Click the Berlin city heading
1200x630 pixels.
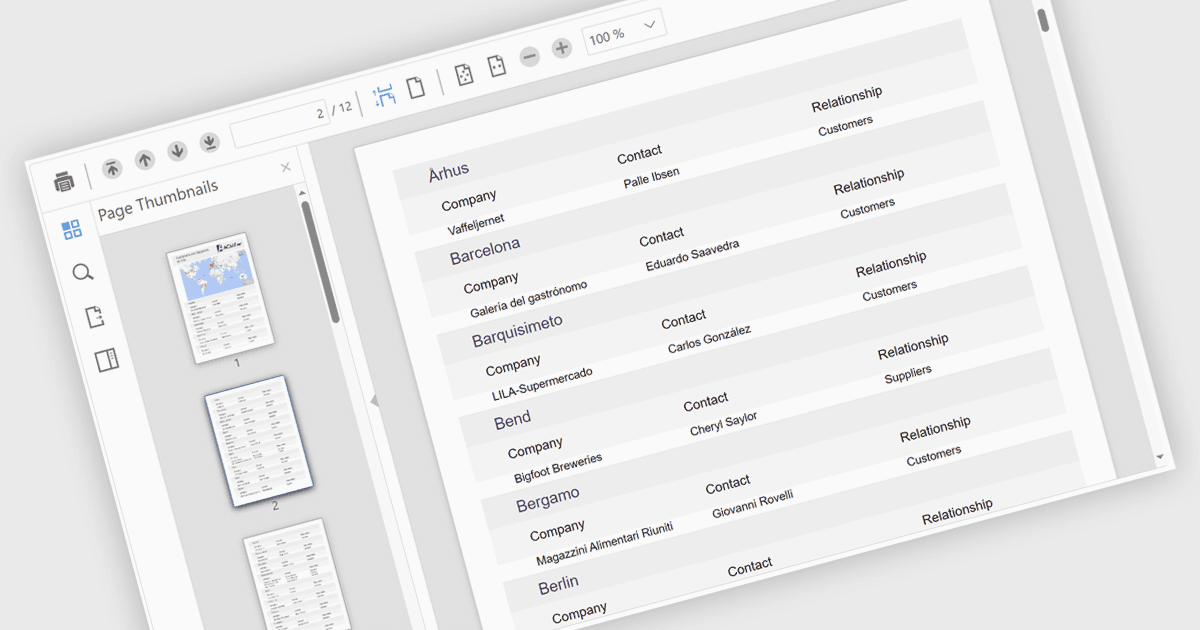pyautogui.click(x=558, y=584)
